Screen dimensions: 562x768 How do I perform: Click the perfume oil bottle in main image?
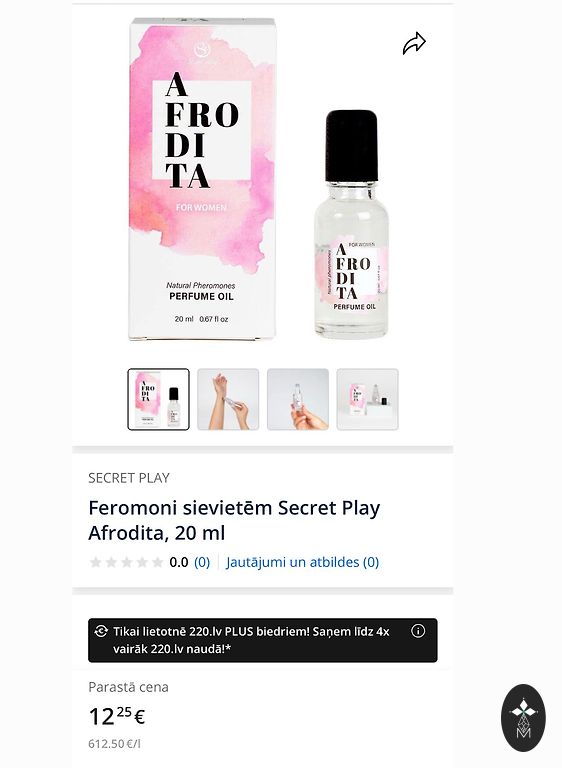click(x=351, y=224)
